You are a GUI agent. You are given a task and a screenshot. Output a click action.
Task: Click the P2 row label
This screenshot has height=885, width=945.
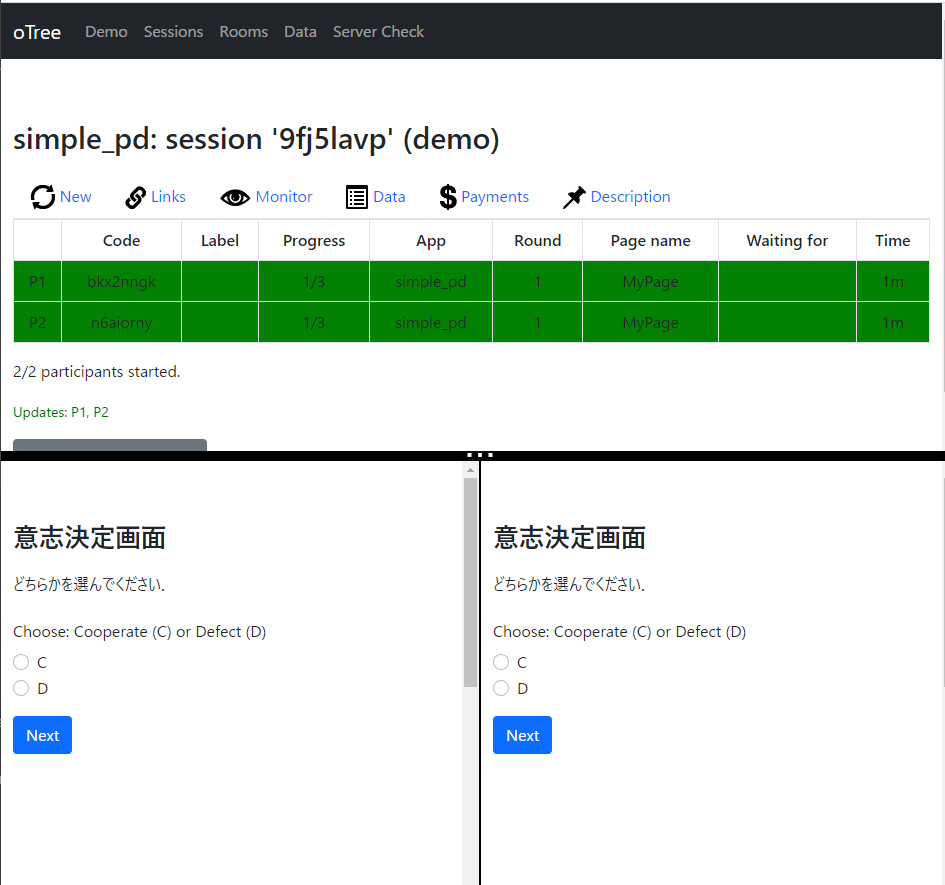pyautogui.click(x=37, y=323)
